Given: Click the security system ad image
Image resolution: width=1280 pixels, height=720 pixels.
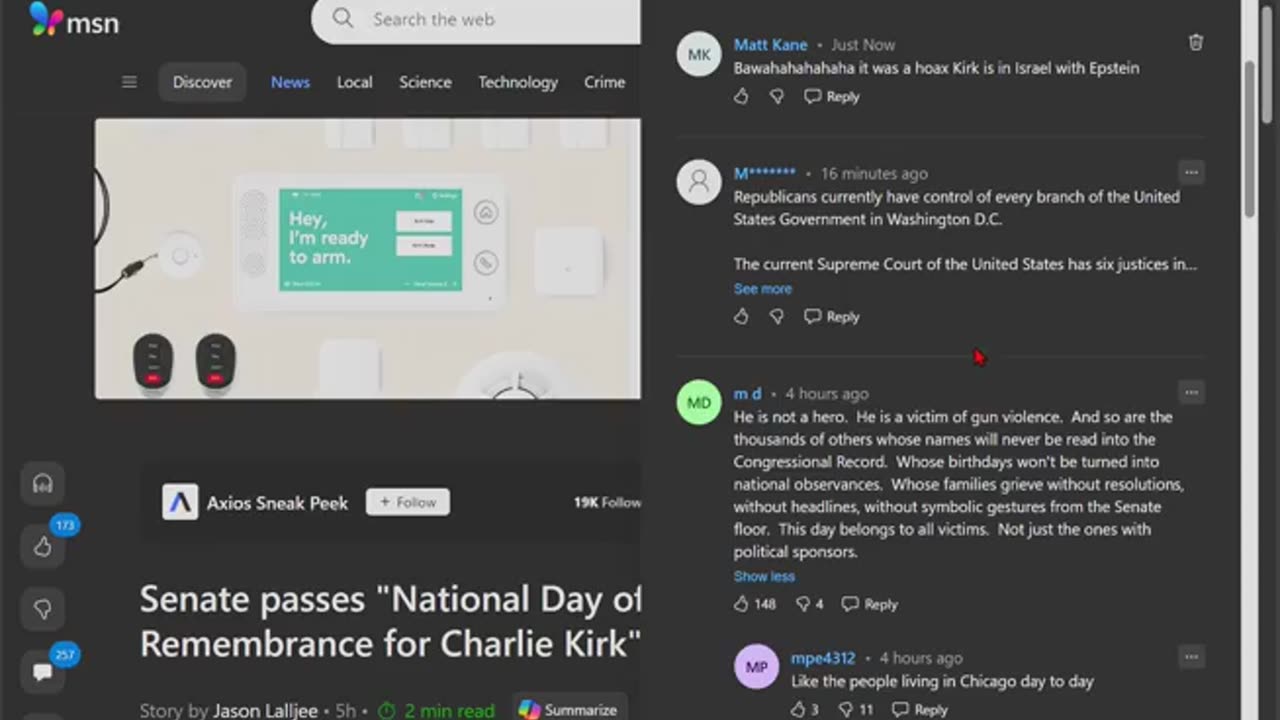Looking at the screenshot, I should (x=368, y=259).
